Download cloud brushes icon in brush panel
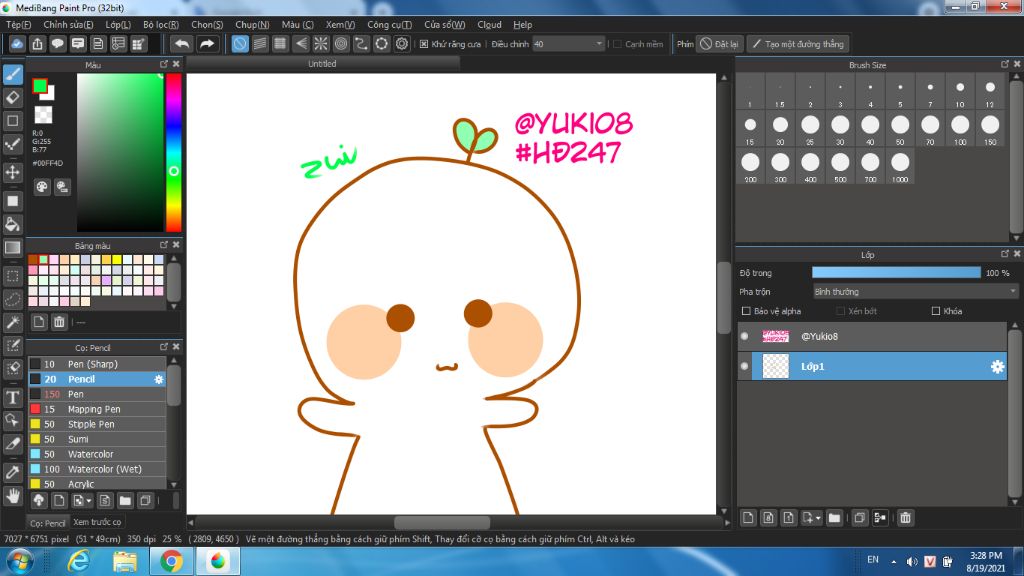1024x576 pixels. click(x=39, y=500)
